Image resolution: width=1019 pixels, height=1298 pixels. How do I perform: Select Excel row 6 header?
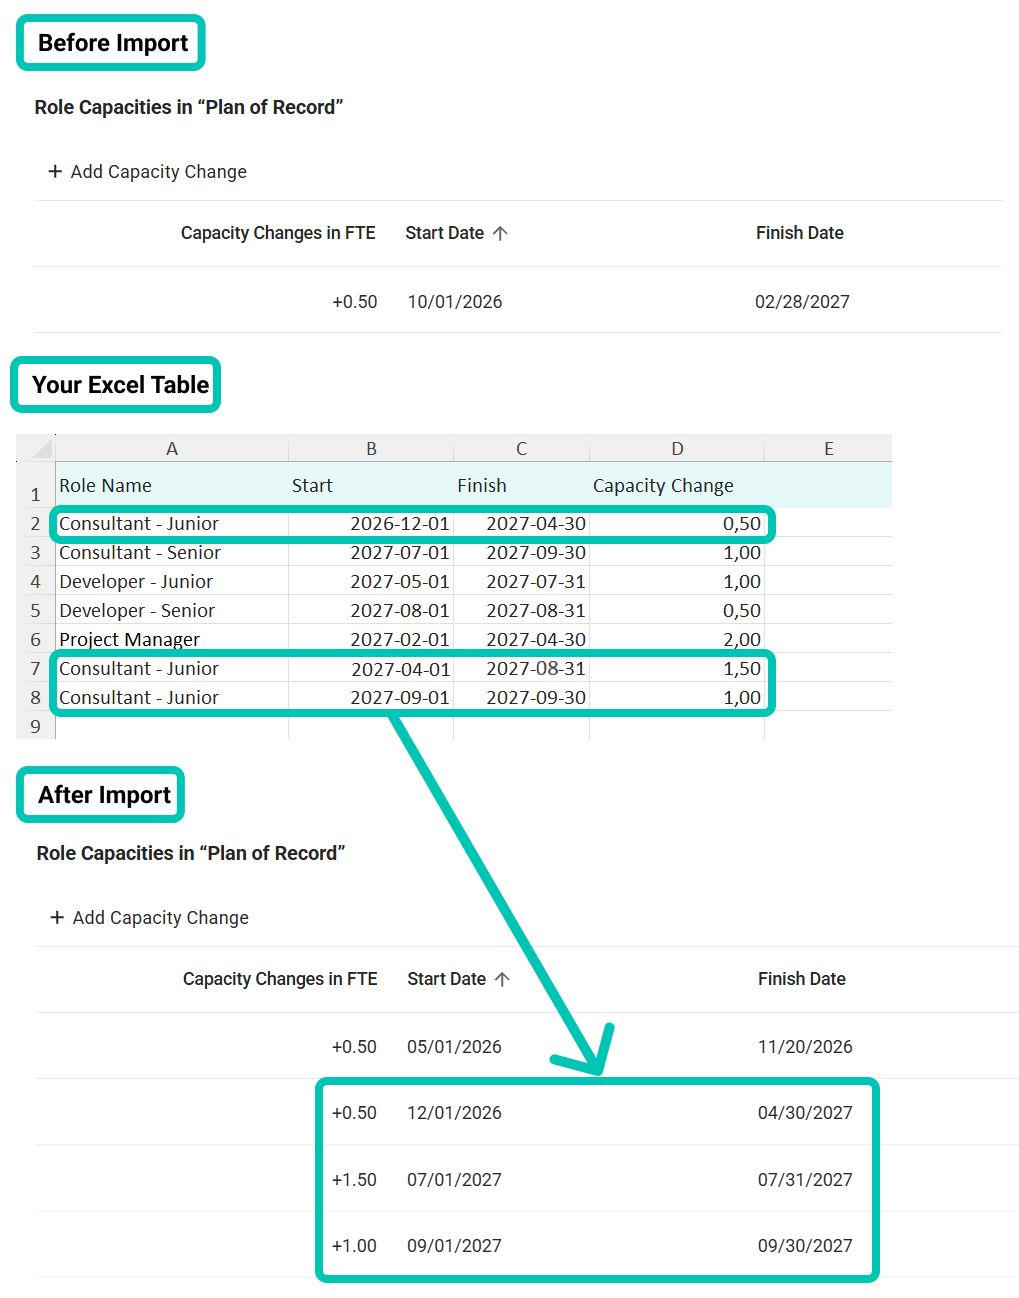(36, 639)
